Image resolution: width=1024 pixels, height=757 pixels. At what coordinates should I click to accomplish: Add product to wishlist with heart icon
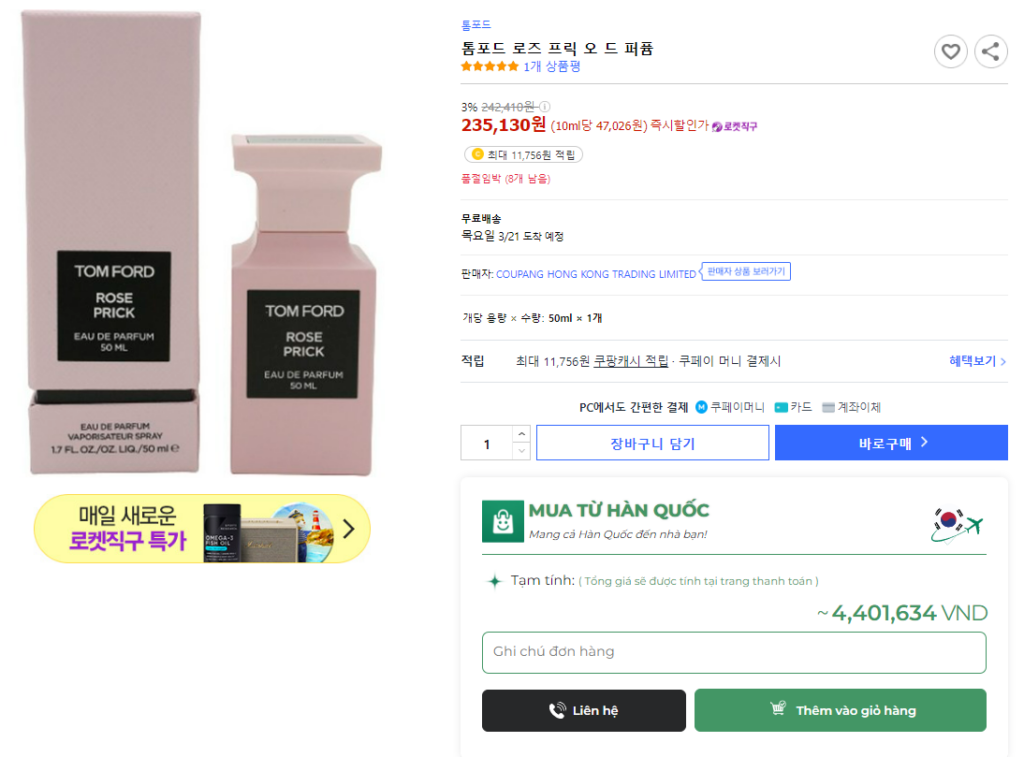(x=950, y=52)
